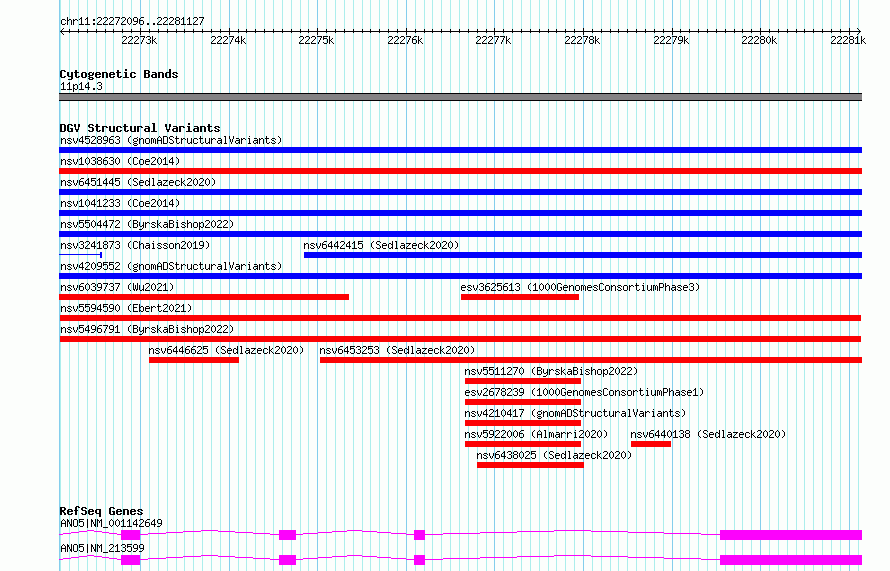Click red bar under nsv5594590
The height and width of the screenshot is (571, 890).
coord(460,318)
